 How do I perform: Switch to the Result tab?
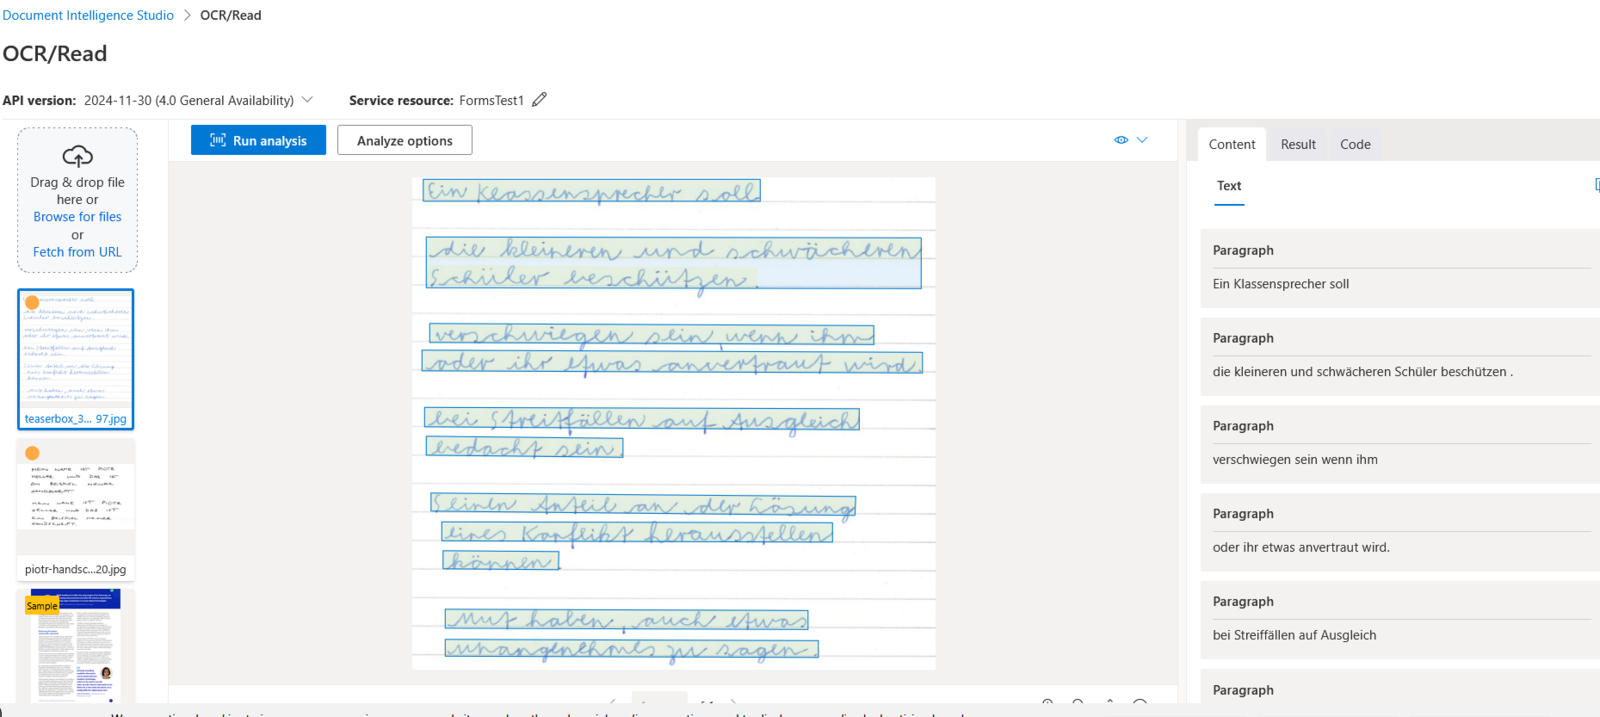tap(1298, 144)
